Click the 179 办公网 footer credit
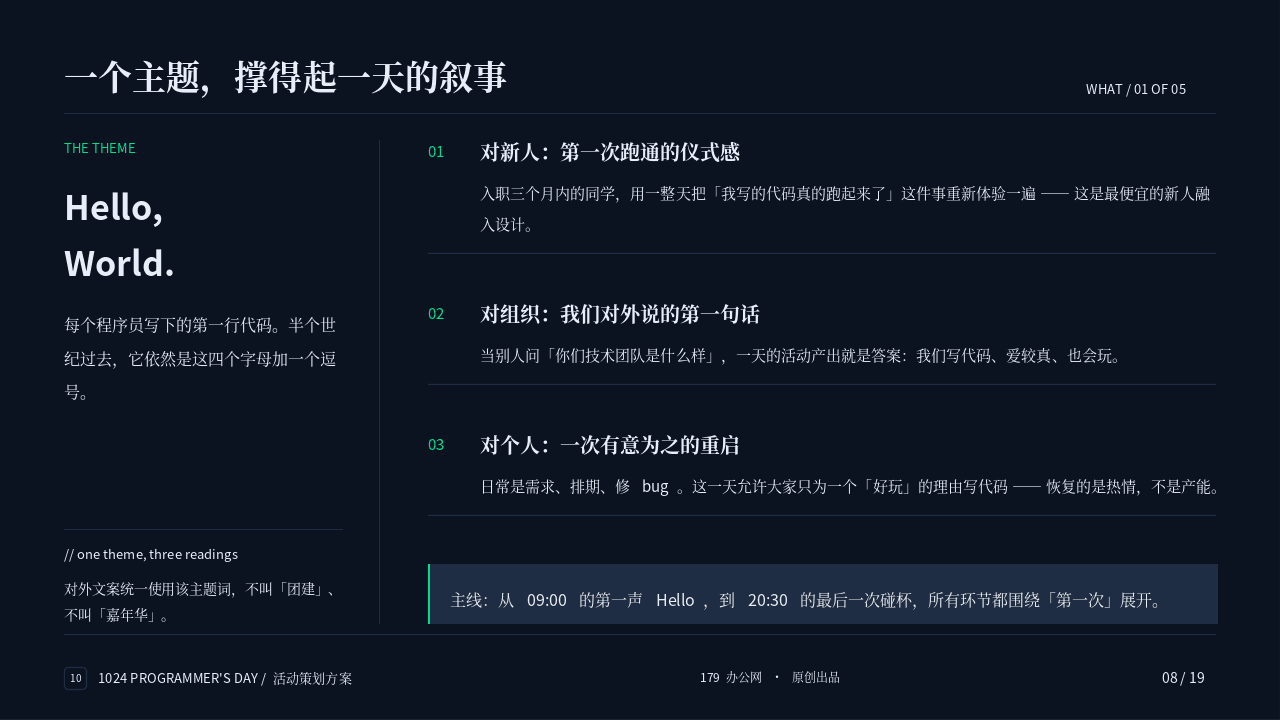 point(731,678)
